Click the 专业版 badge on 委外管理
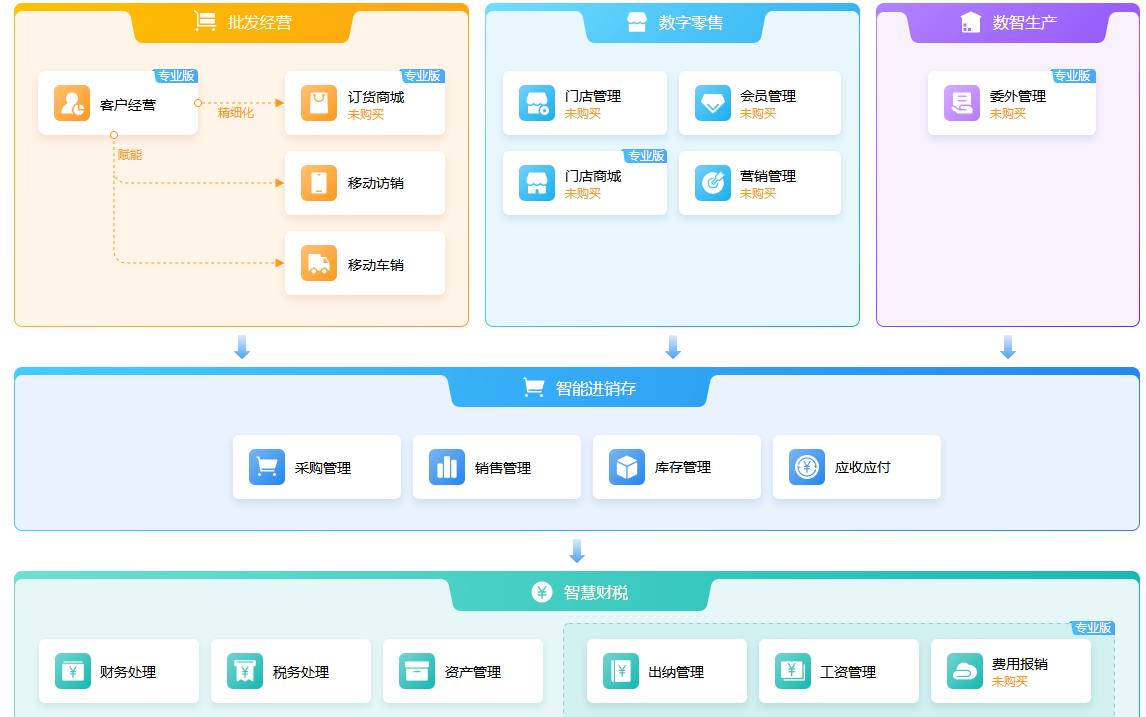 (1073, 76)
